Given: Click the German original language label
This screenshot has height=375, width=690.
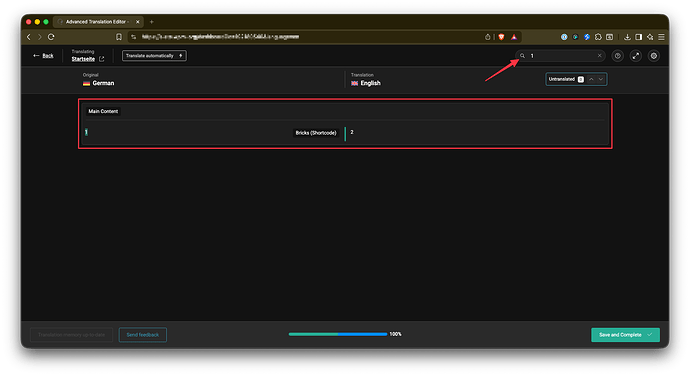Looking at the screenshot, I should click(x=103, y=83).
